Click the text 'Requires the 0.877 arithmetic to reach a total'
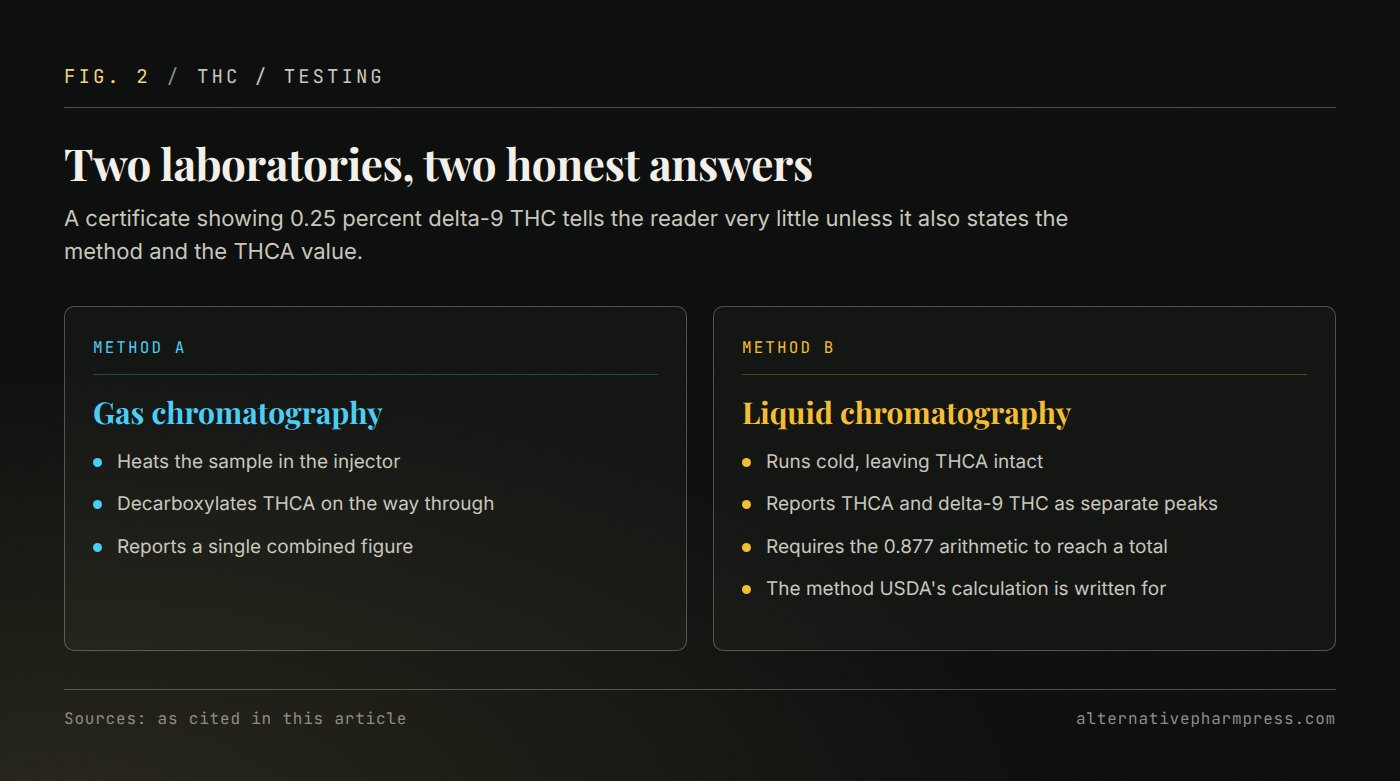The width and height of the screenshot is (1400, 781). point(966,547)
